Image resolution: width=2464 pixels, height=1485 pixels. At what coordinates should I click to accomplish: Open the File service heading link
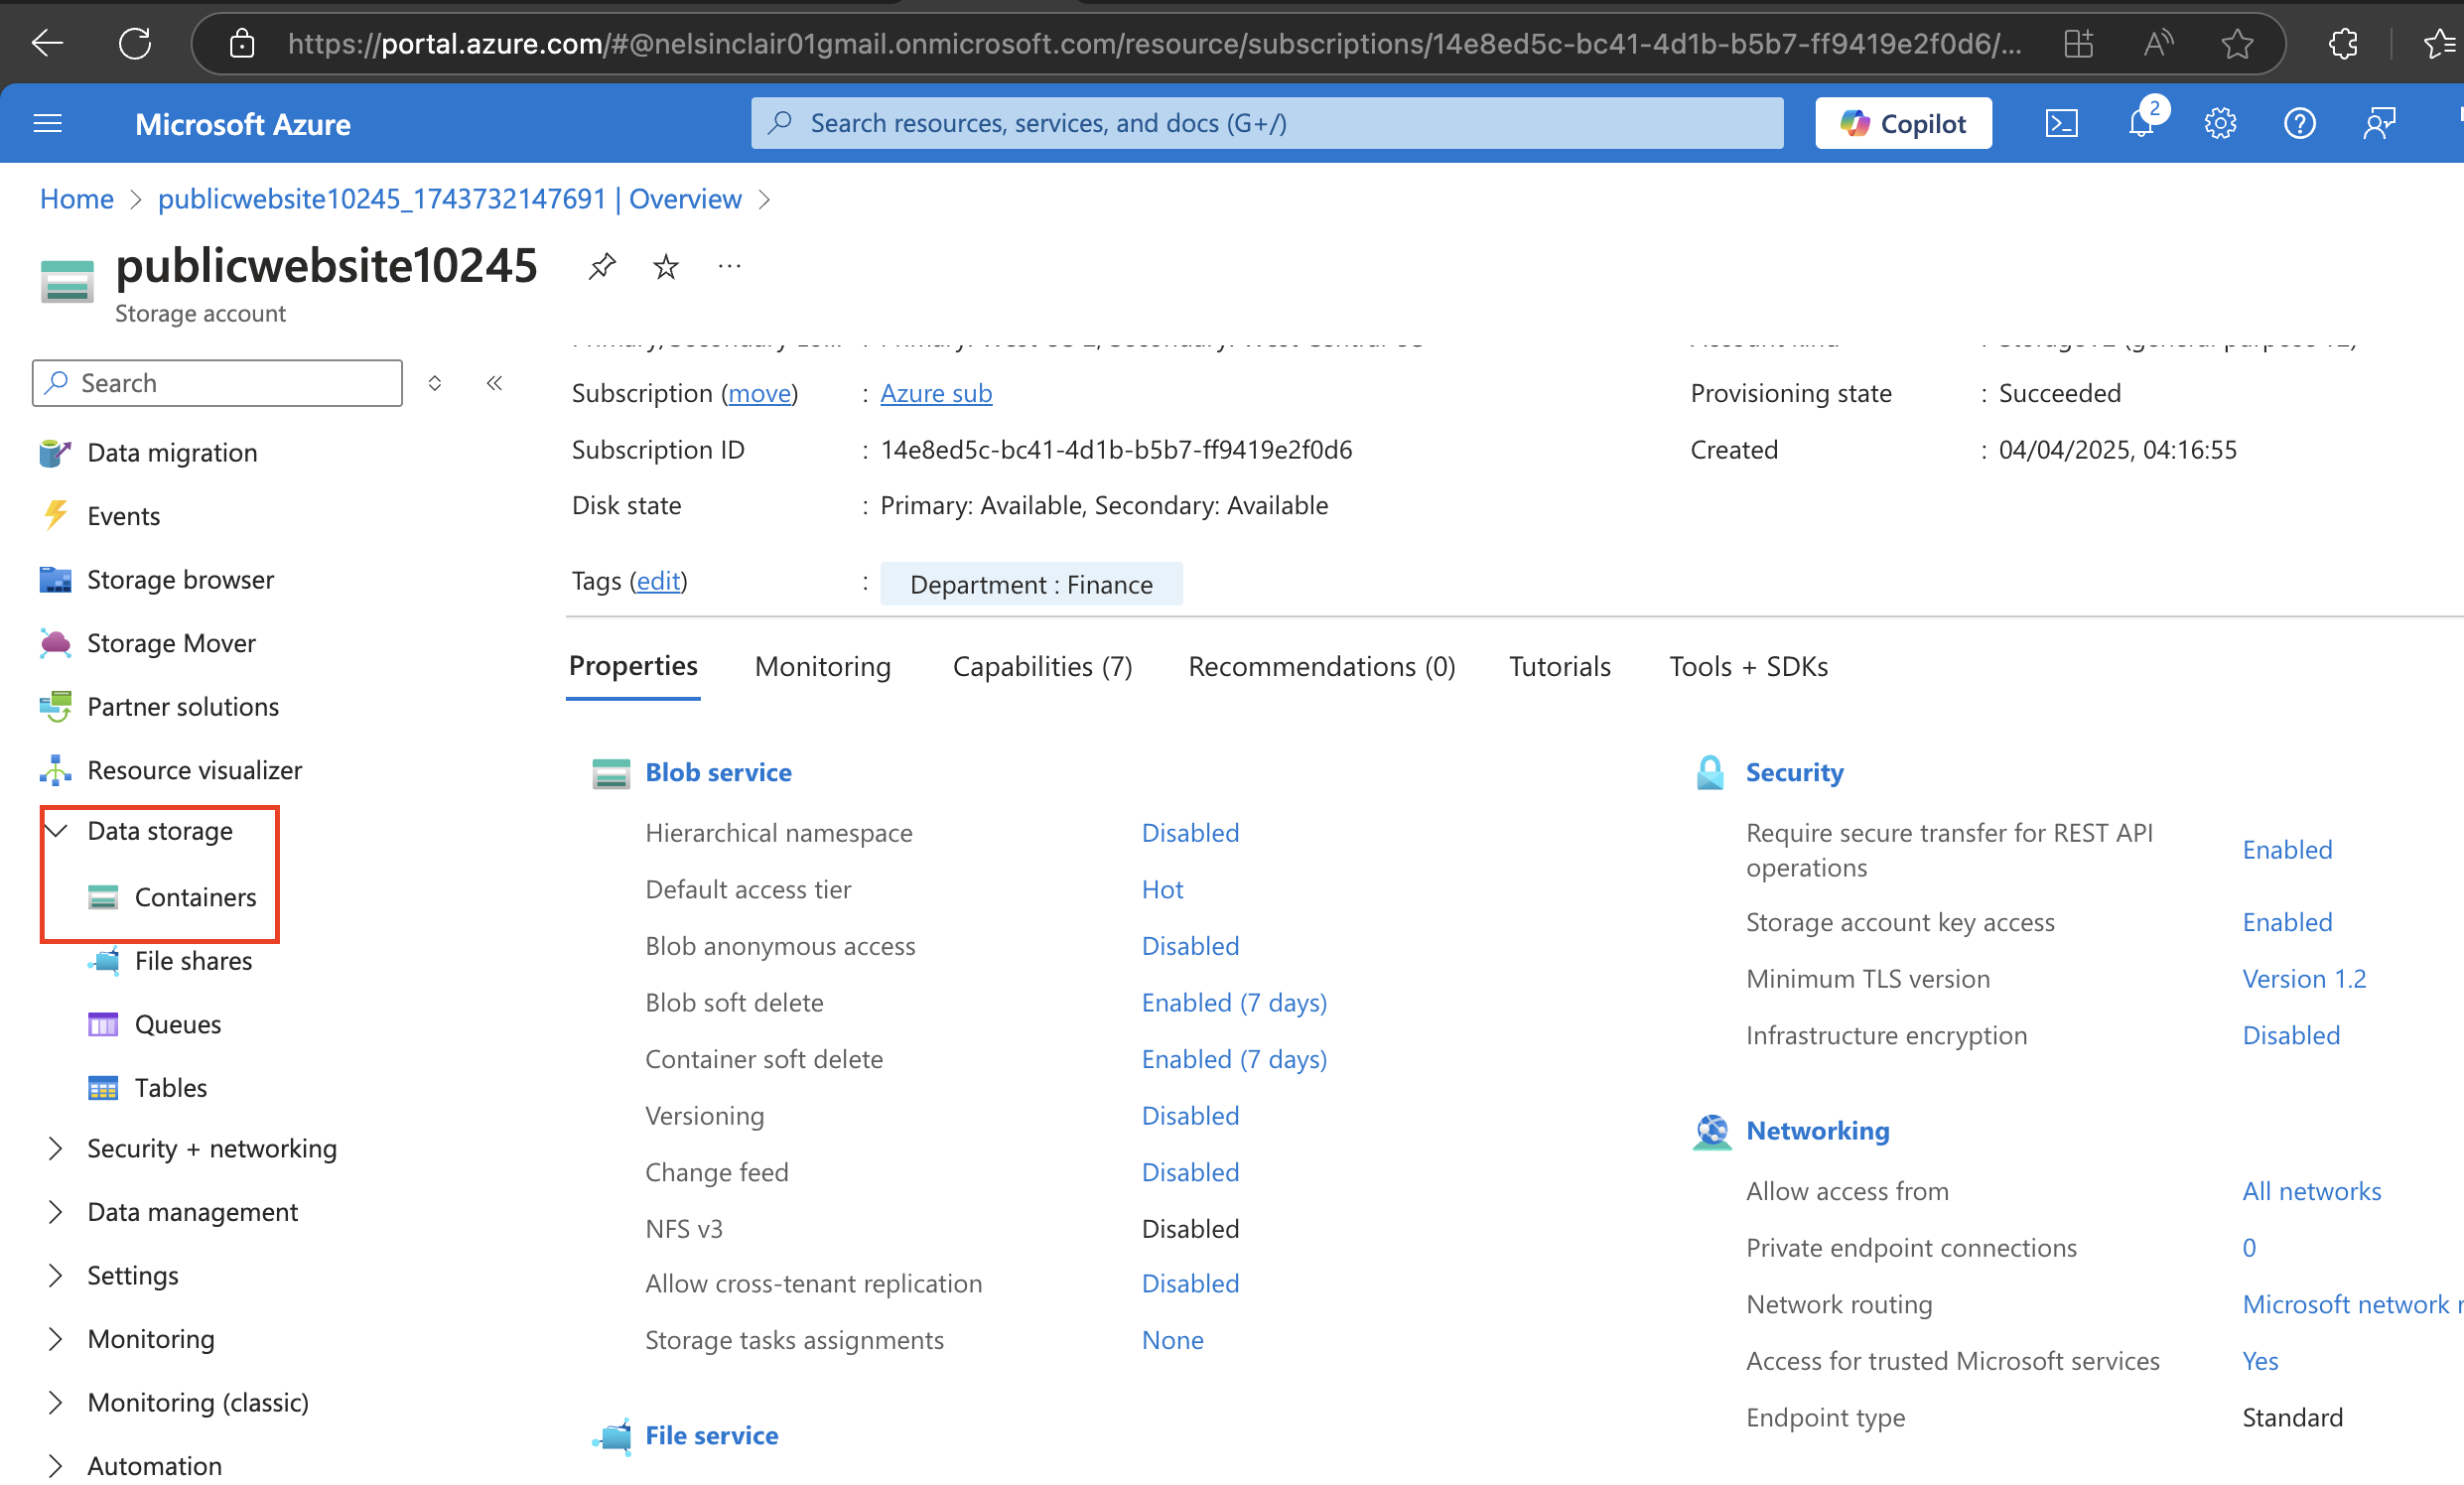click(711, 1435)
